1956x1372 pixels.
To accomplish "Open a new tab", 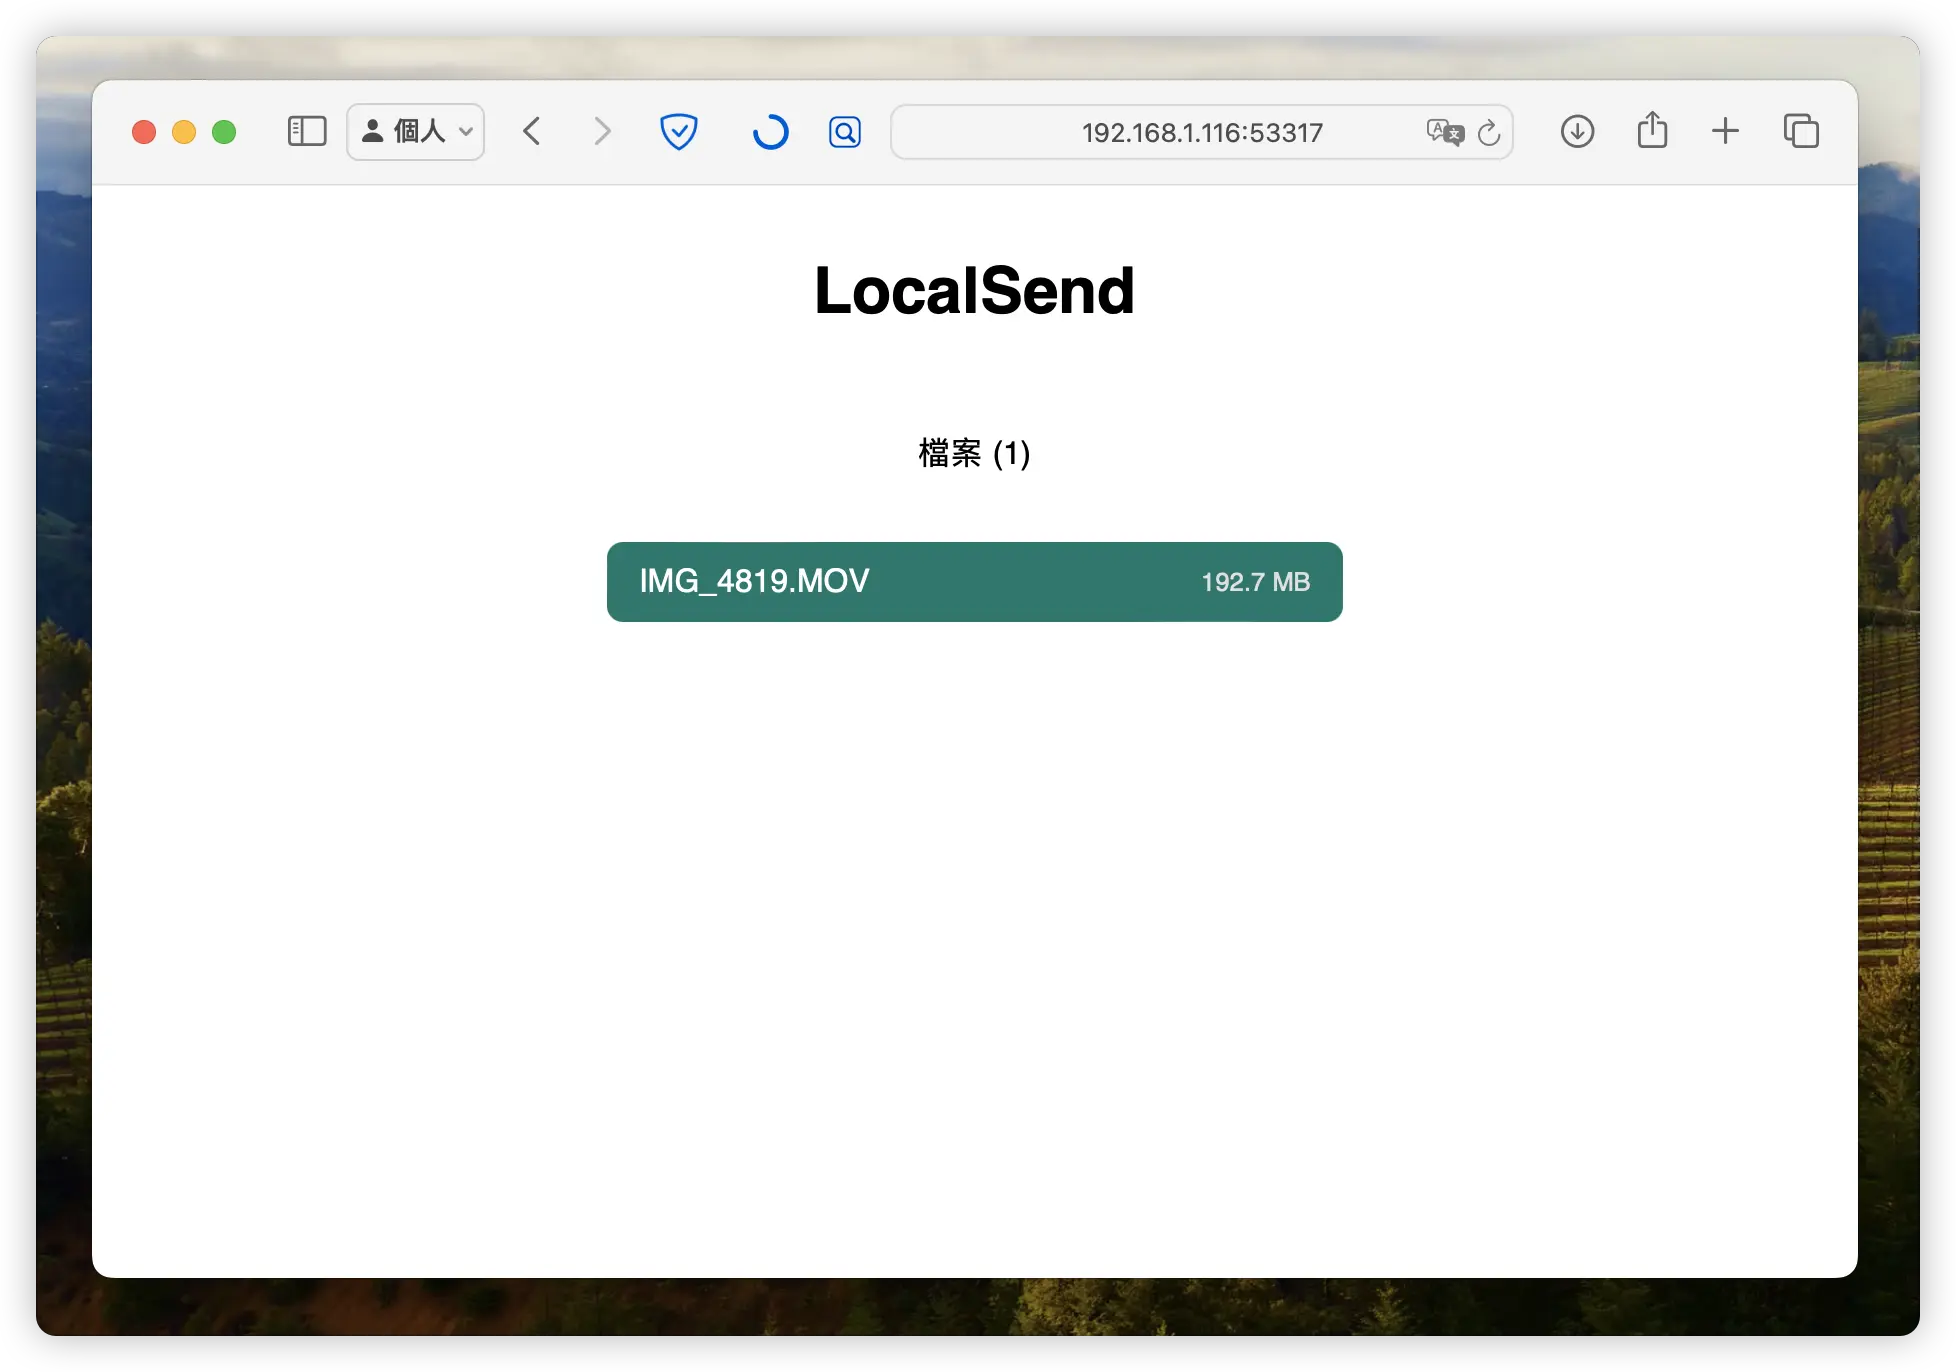I will [1725, 131].
